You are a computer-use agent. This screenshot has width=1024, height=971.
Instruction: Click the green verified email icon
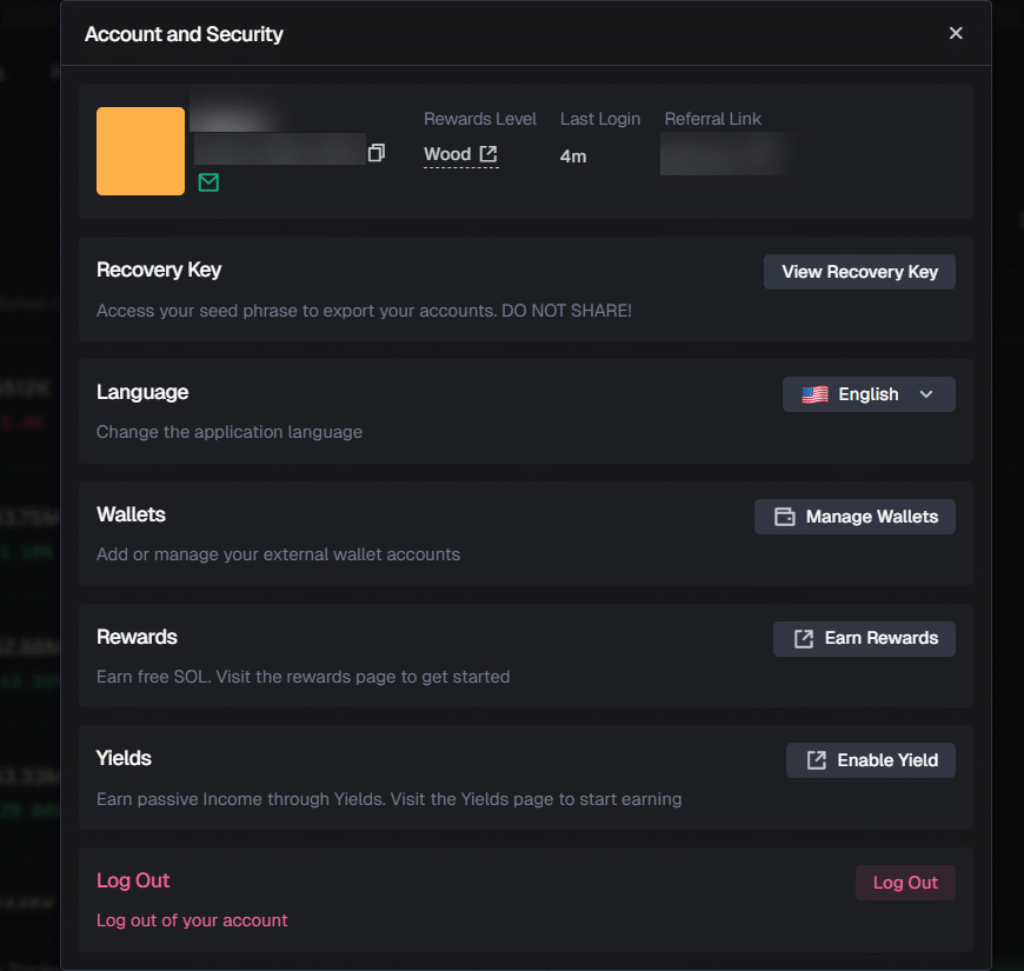coord(208,183)
